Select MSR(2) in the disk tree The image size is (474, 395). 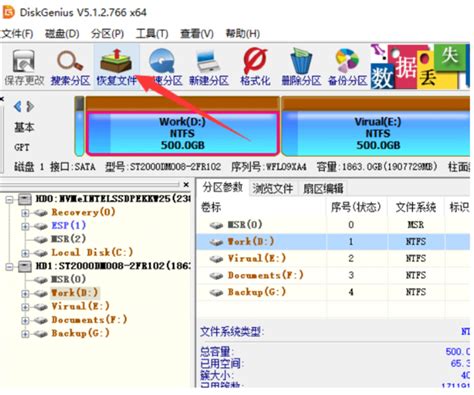68,239
